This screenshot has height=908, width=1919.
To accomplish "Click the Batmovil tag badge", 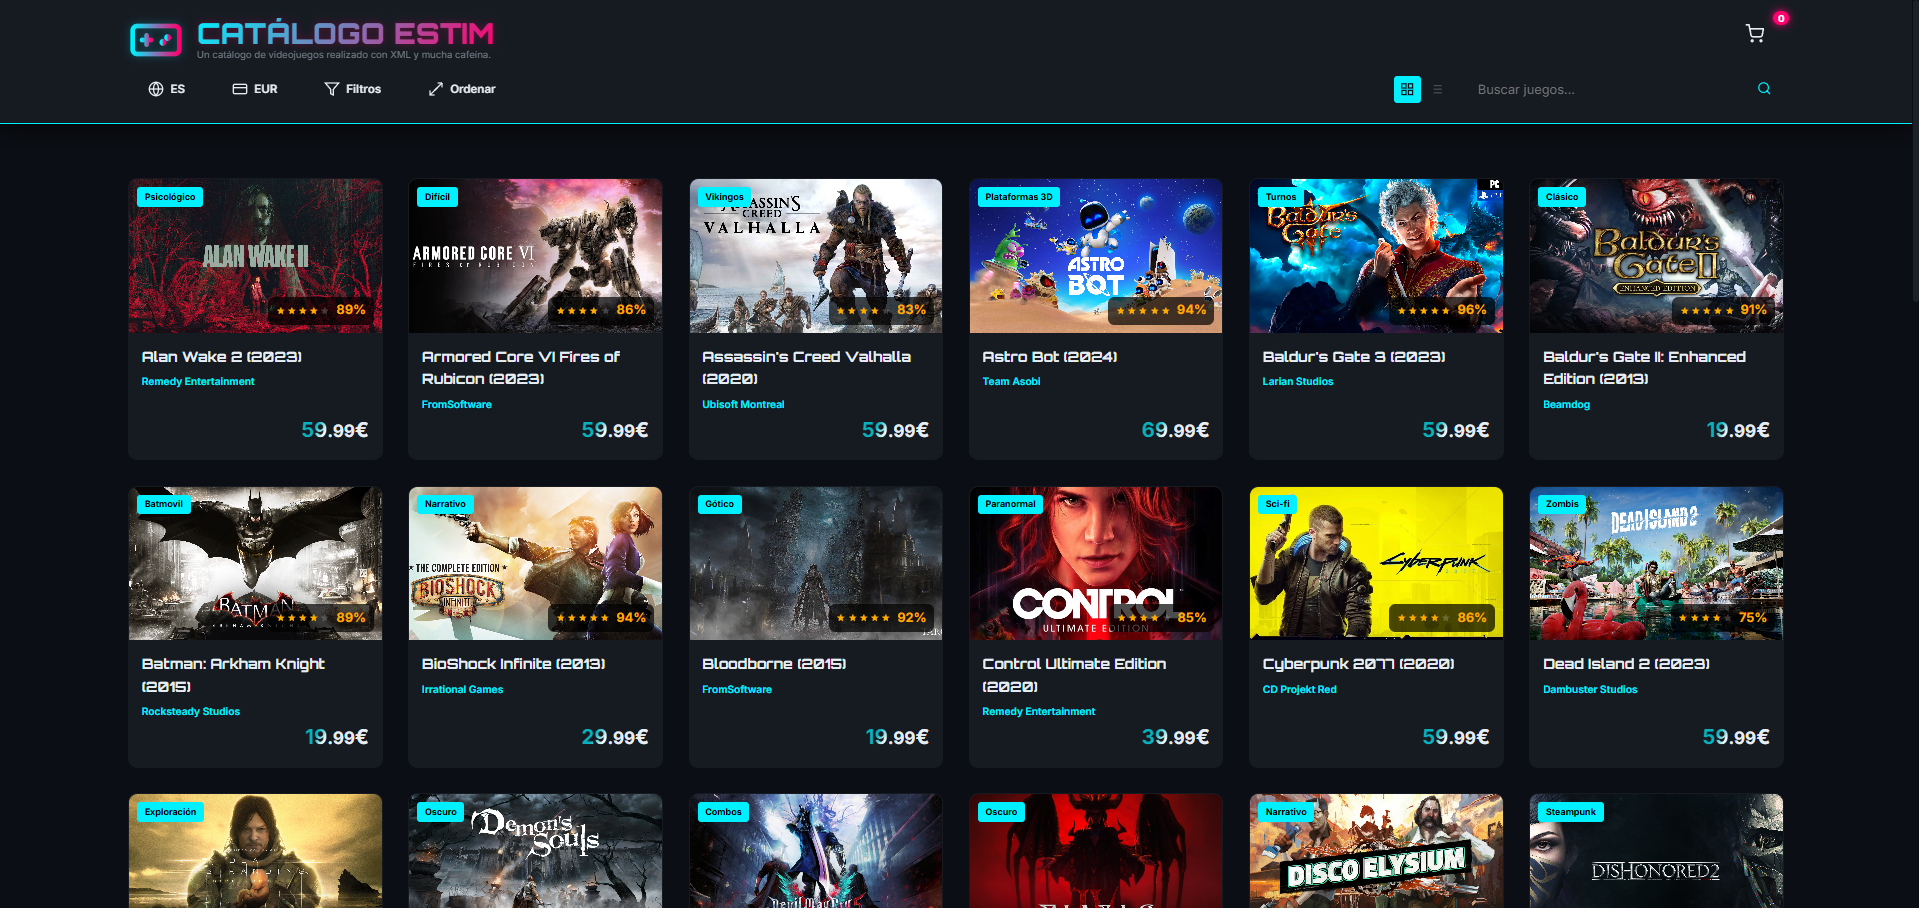I will coord(164,504).
